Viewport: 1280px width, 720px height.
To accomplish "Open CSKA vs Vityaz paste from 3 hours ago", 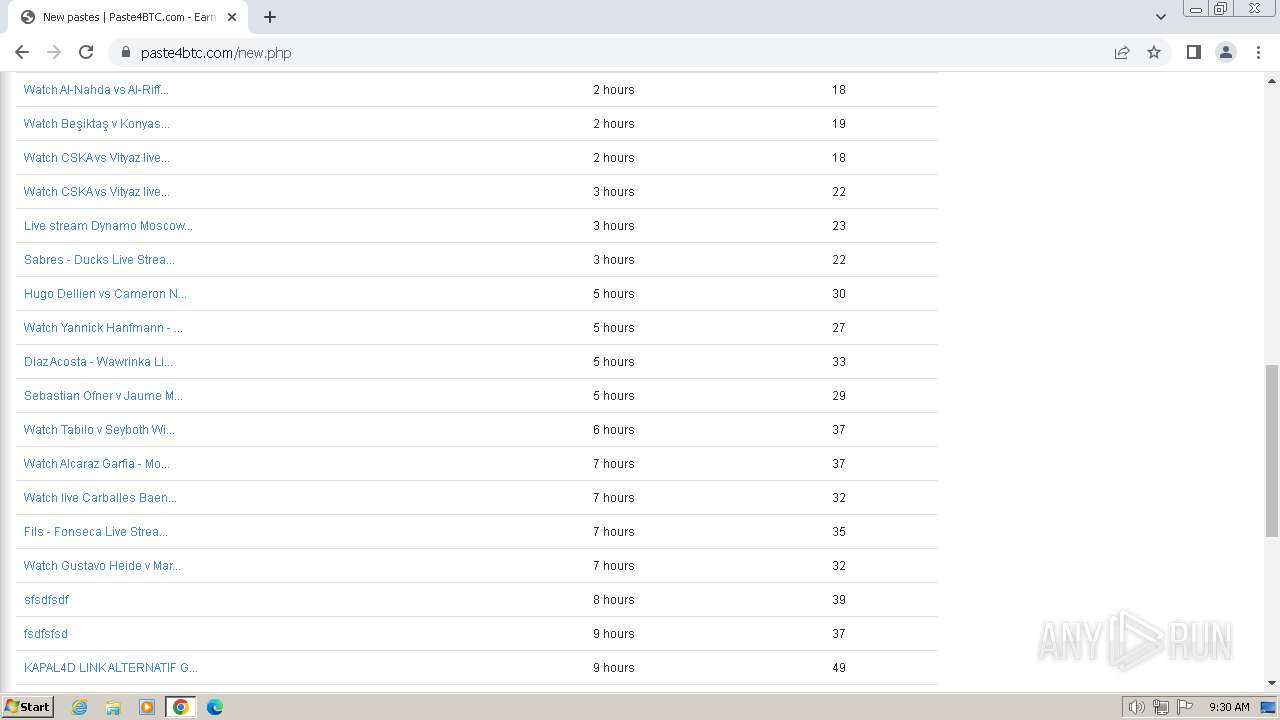I will 97,192.
